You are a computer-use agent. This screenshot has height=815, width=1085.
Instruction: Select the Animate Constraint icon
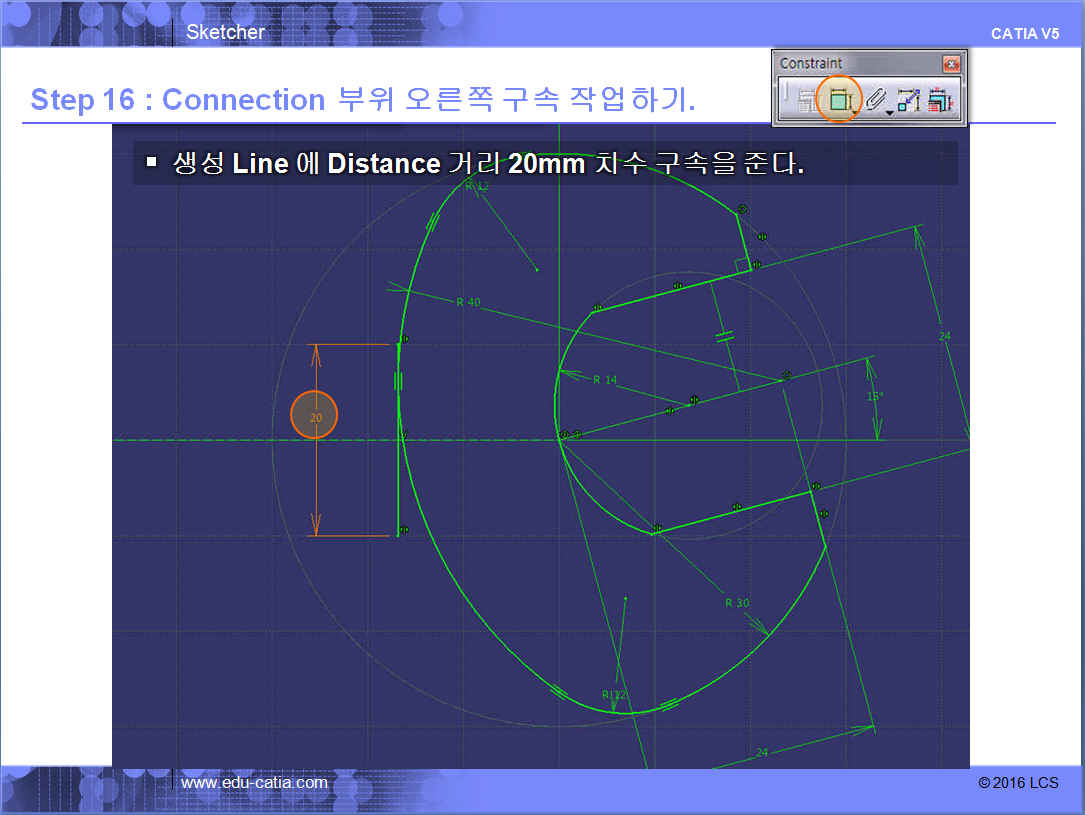click(x=908, y=100)
